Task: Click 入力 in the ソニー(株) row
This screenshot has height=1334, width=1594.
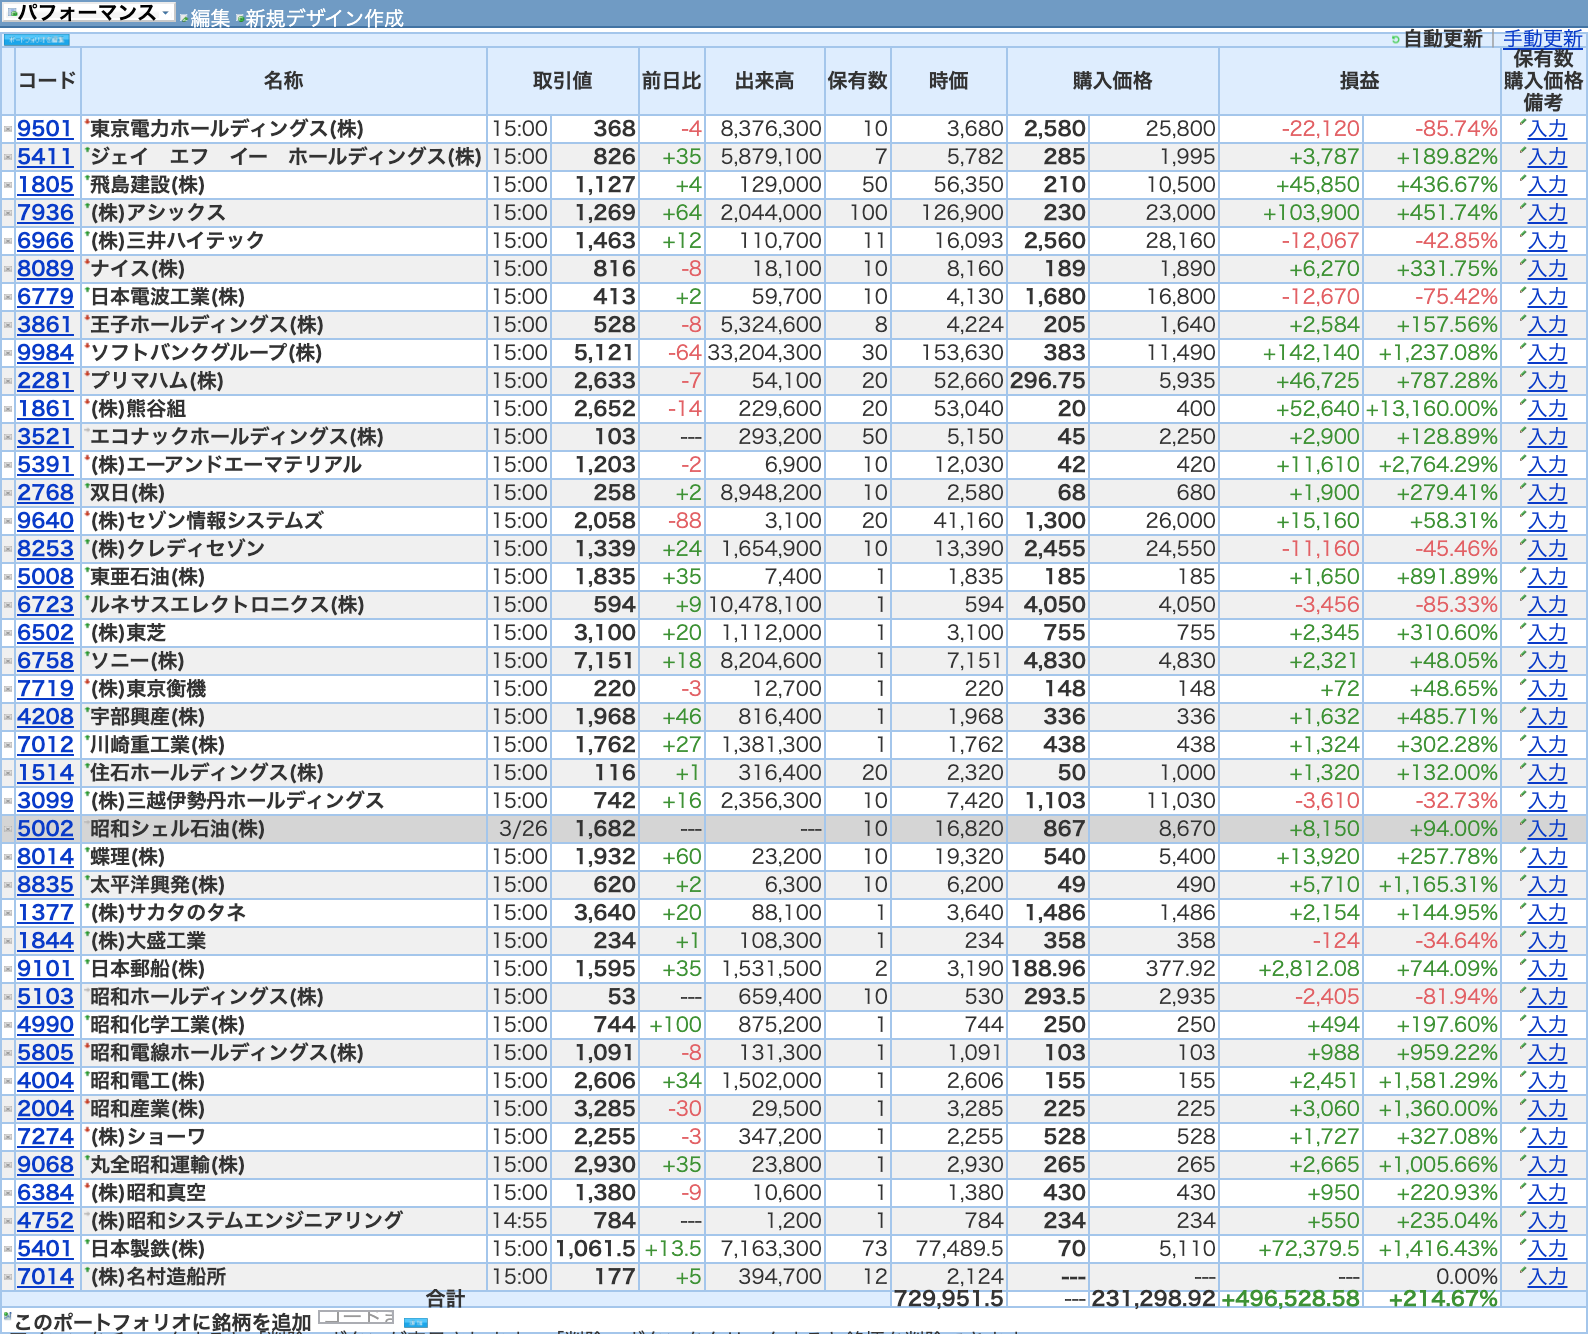Action: click(1547, 661)
